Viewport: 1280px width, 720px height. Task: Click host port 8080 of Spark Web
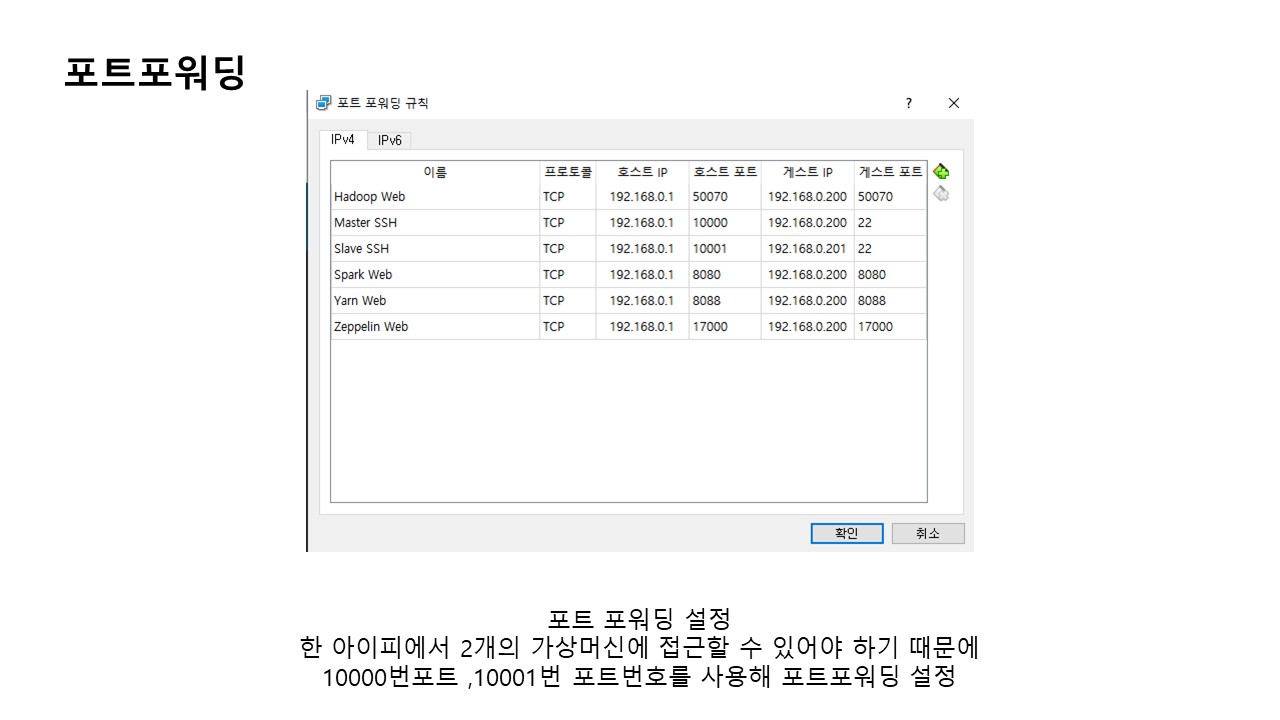[x=725, y=275]
